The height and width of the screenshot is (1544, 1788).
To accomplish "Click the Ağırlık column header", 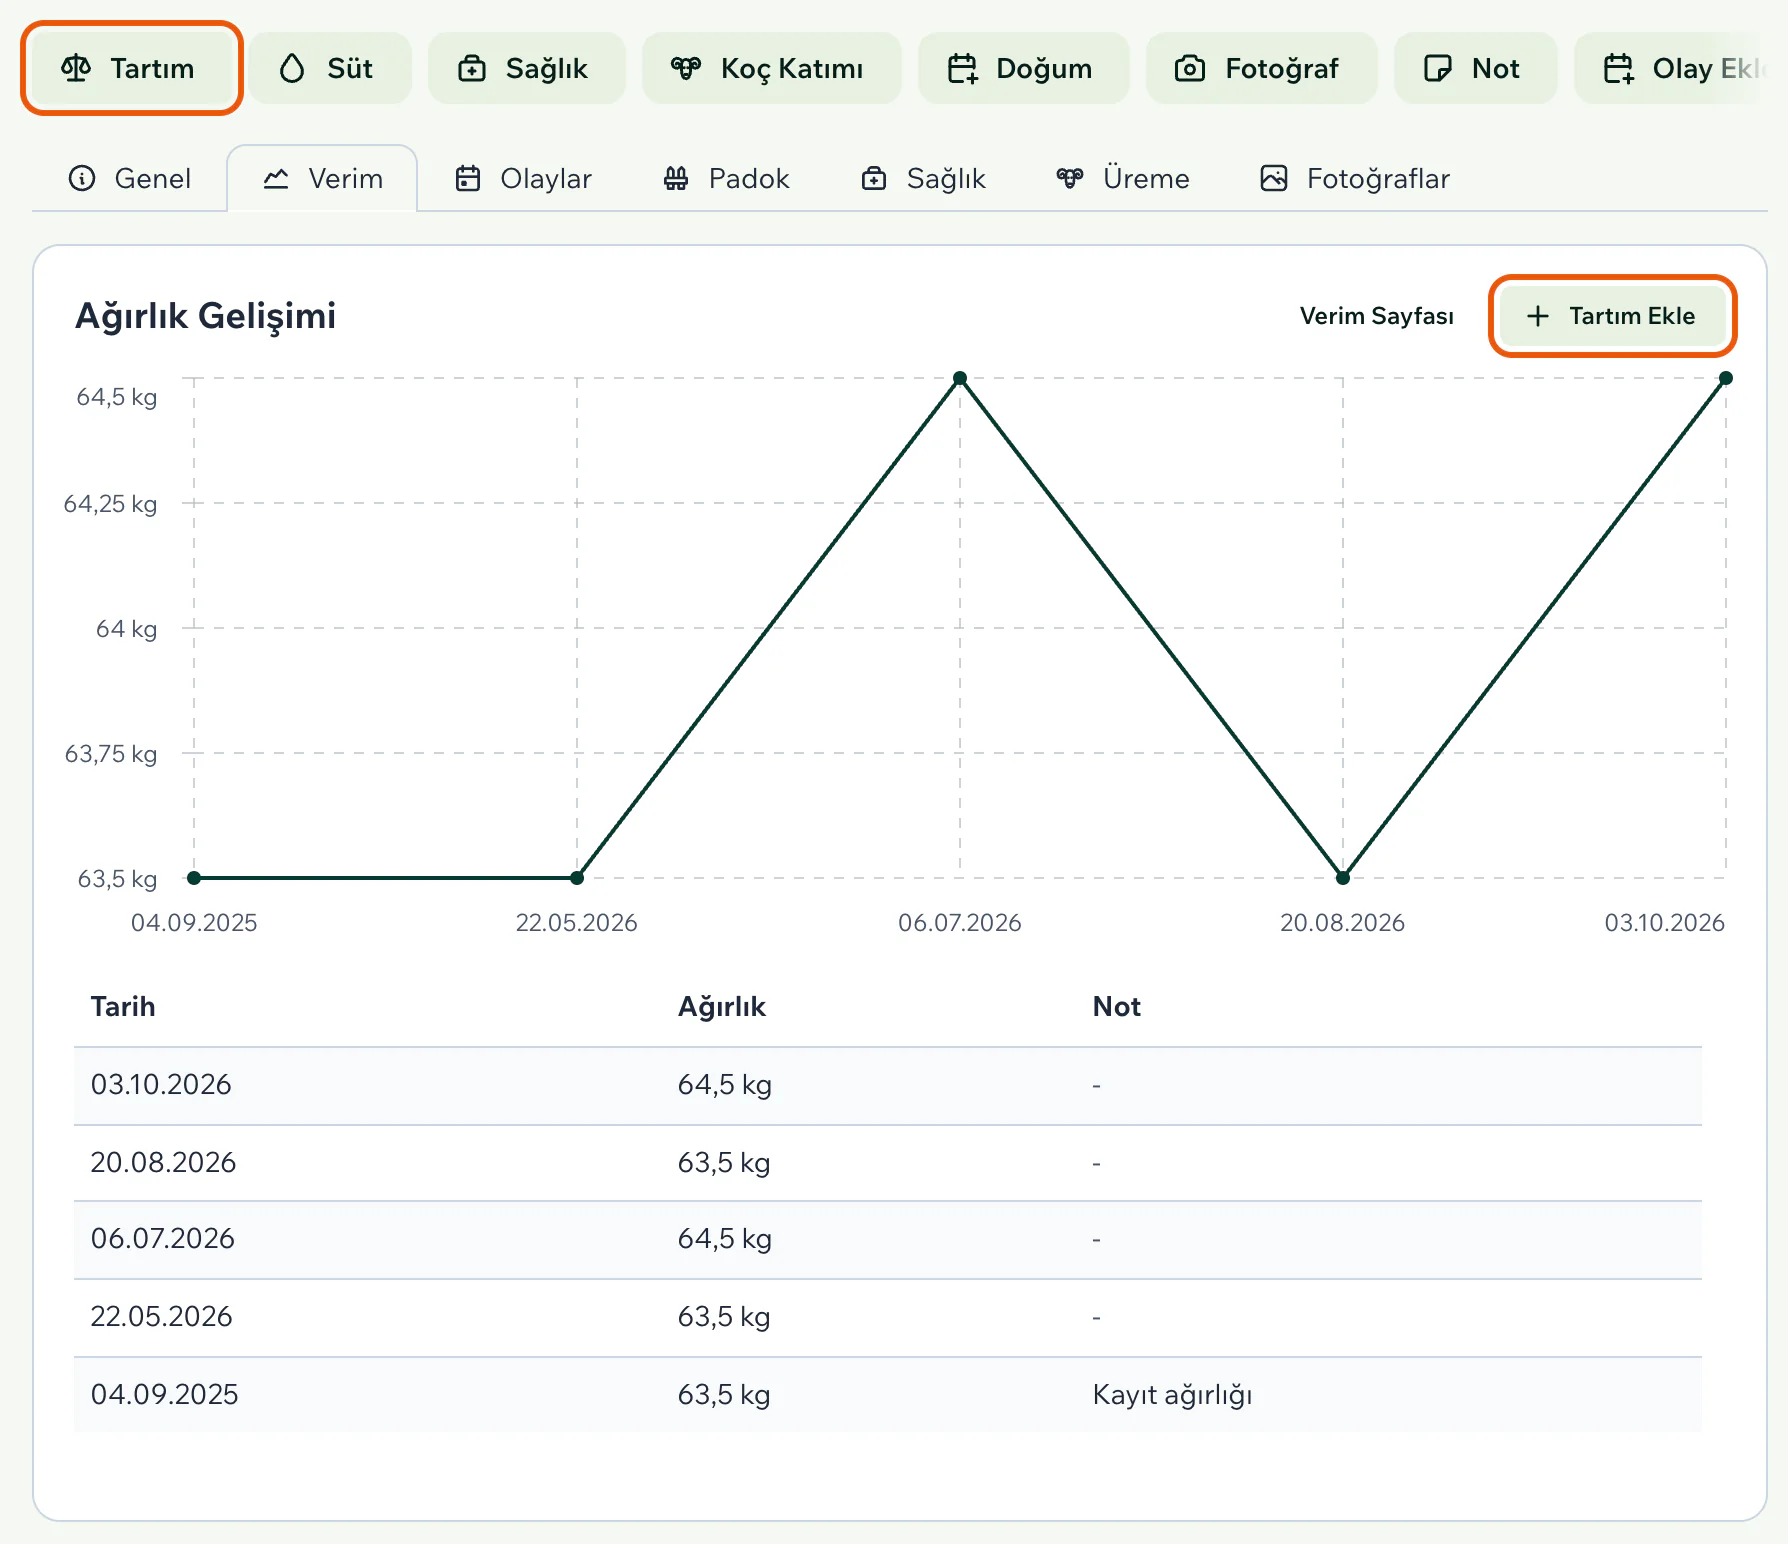I will [x=721, y=1006].
